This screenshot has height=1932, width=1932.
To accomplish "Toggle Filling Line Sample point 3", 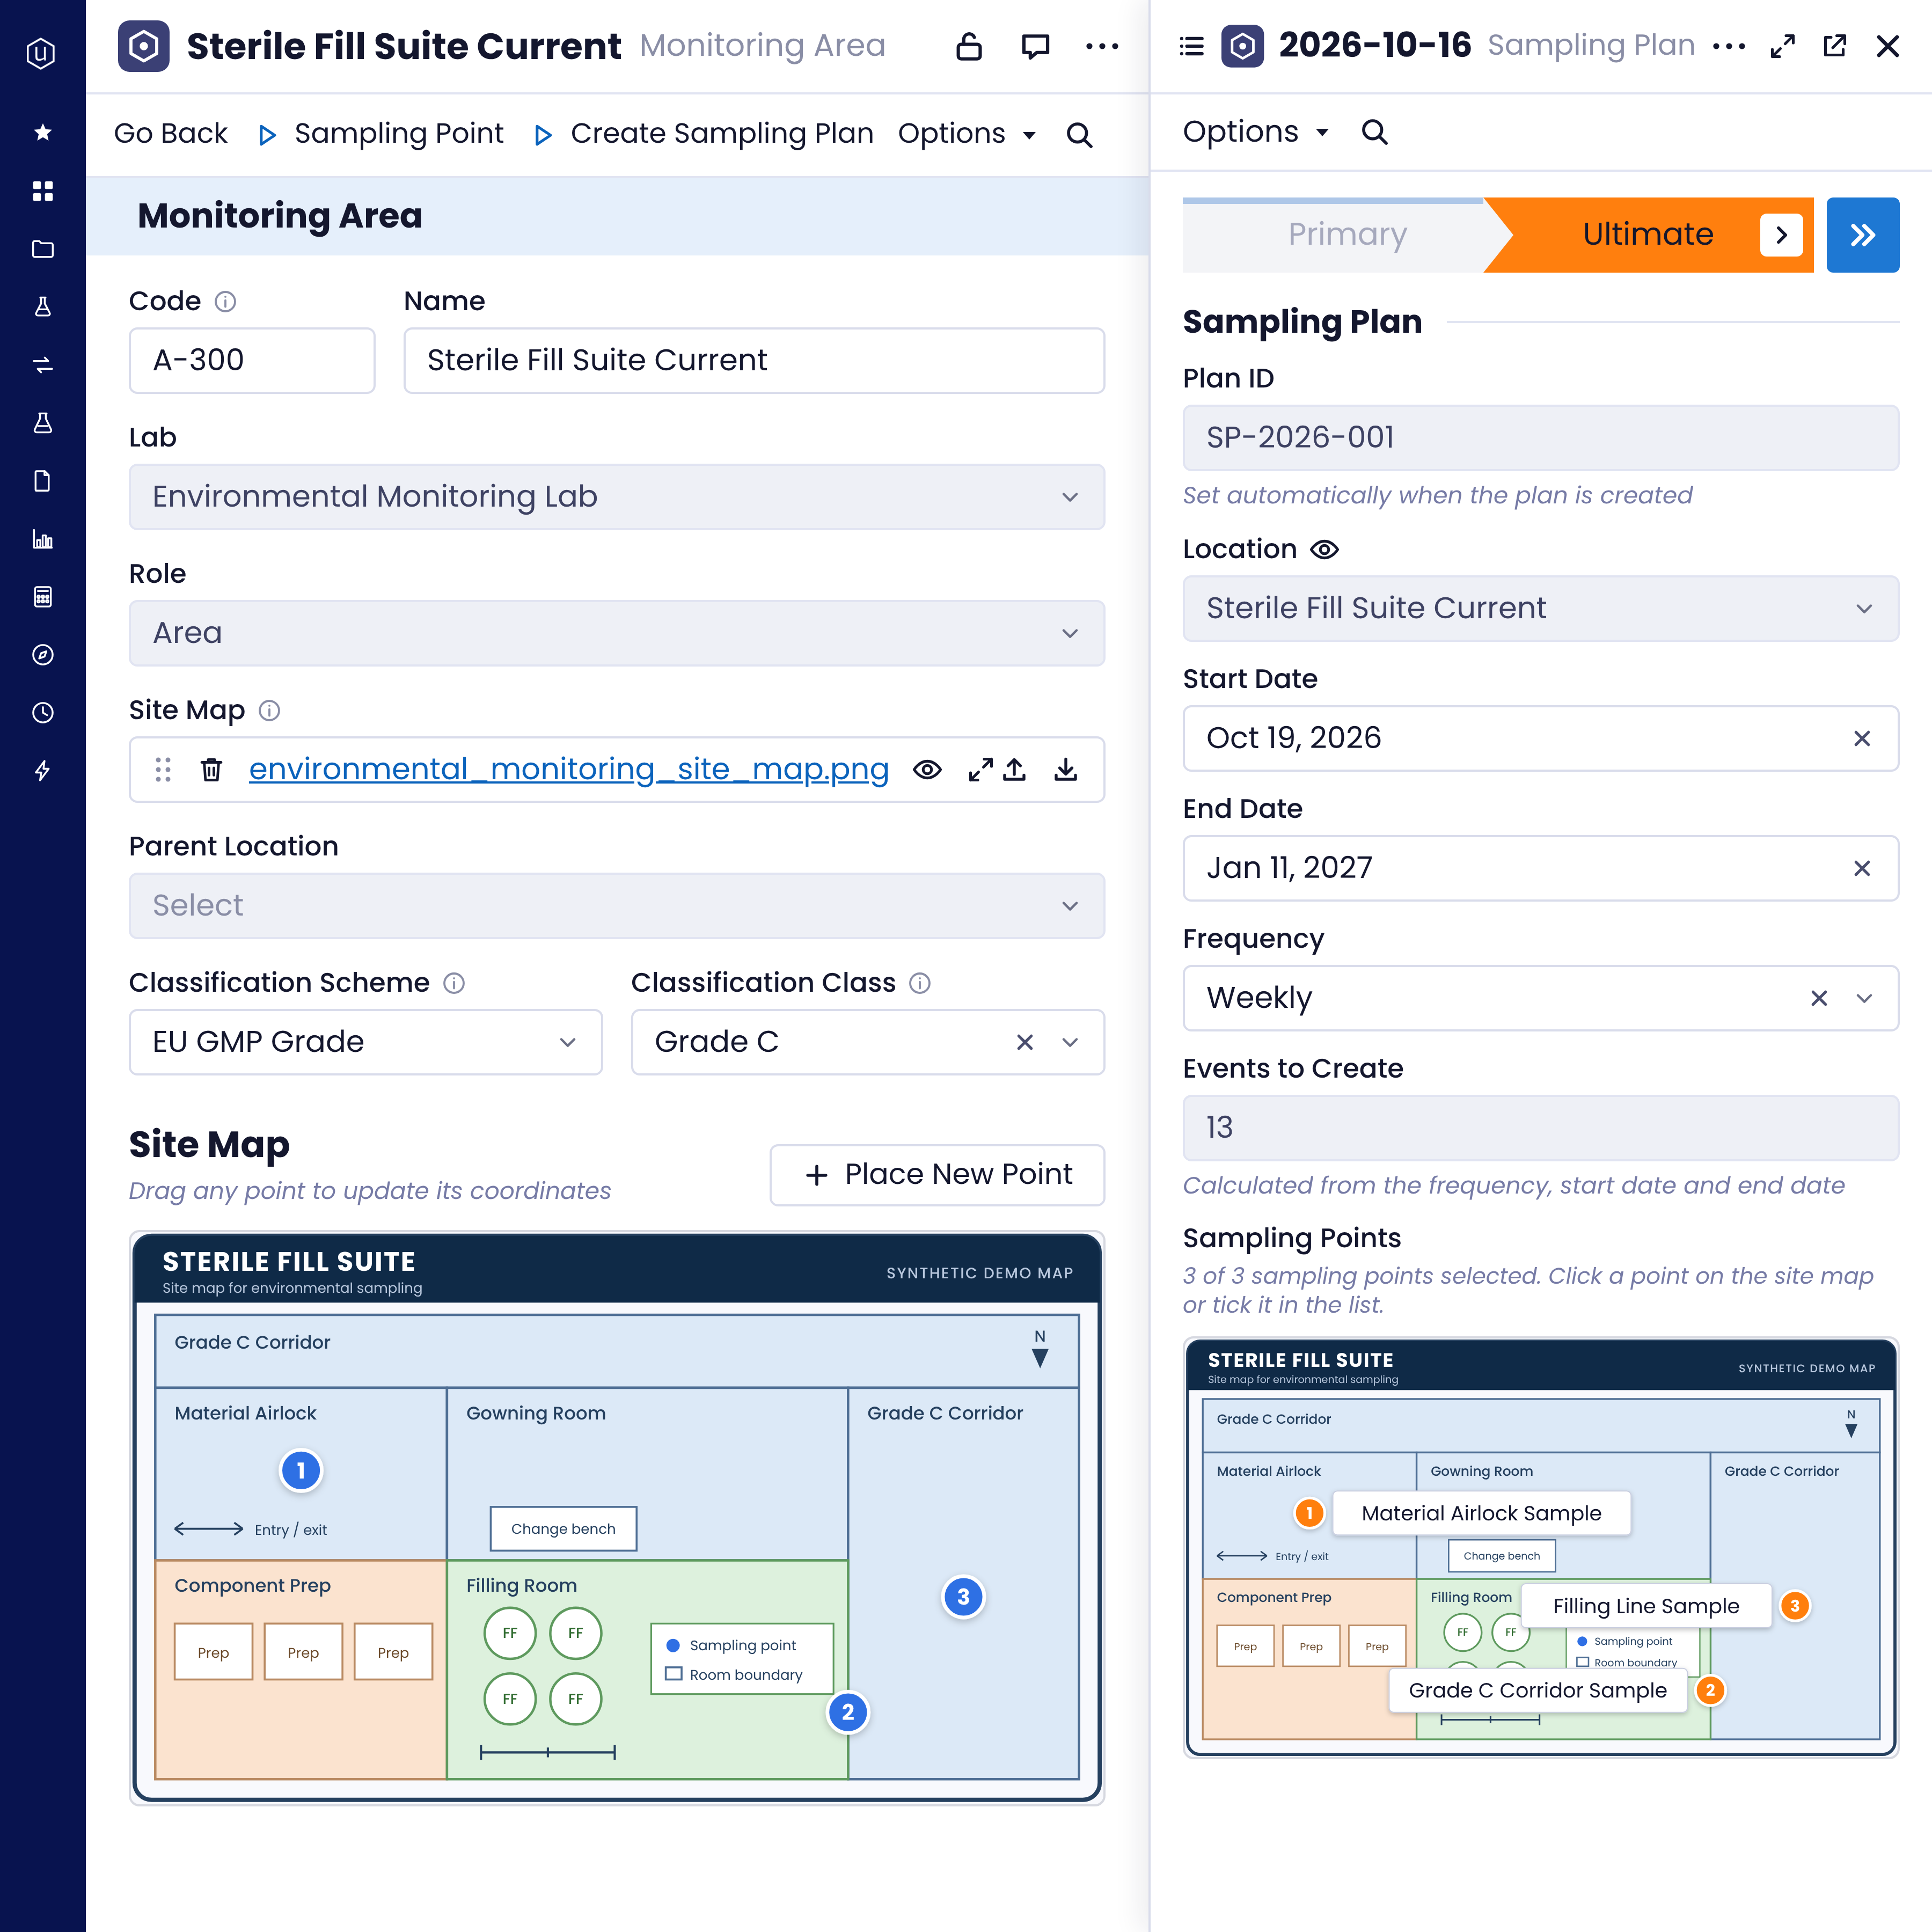I will click(1795, 1606).
